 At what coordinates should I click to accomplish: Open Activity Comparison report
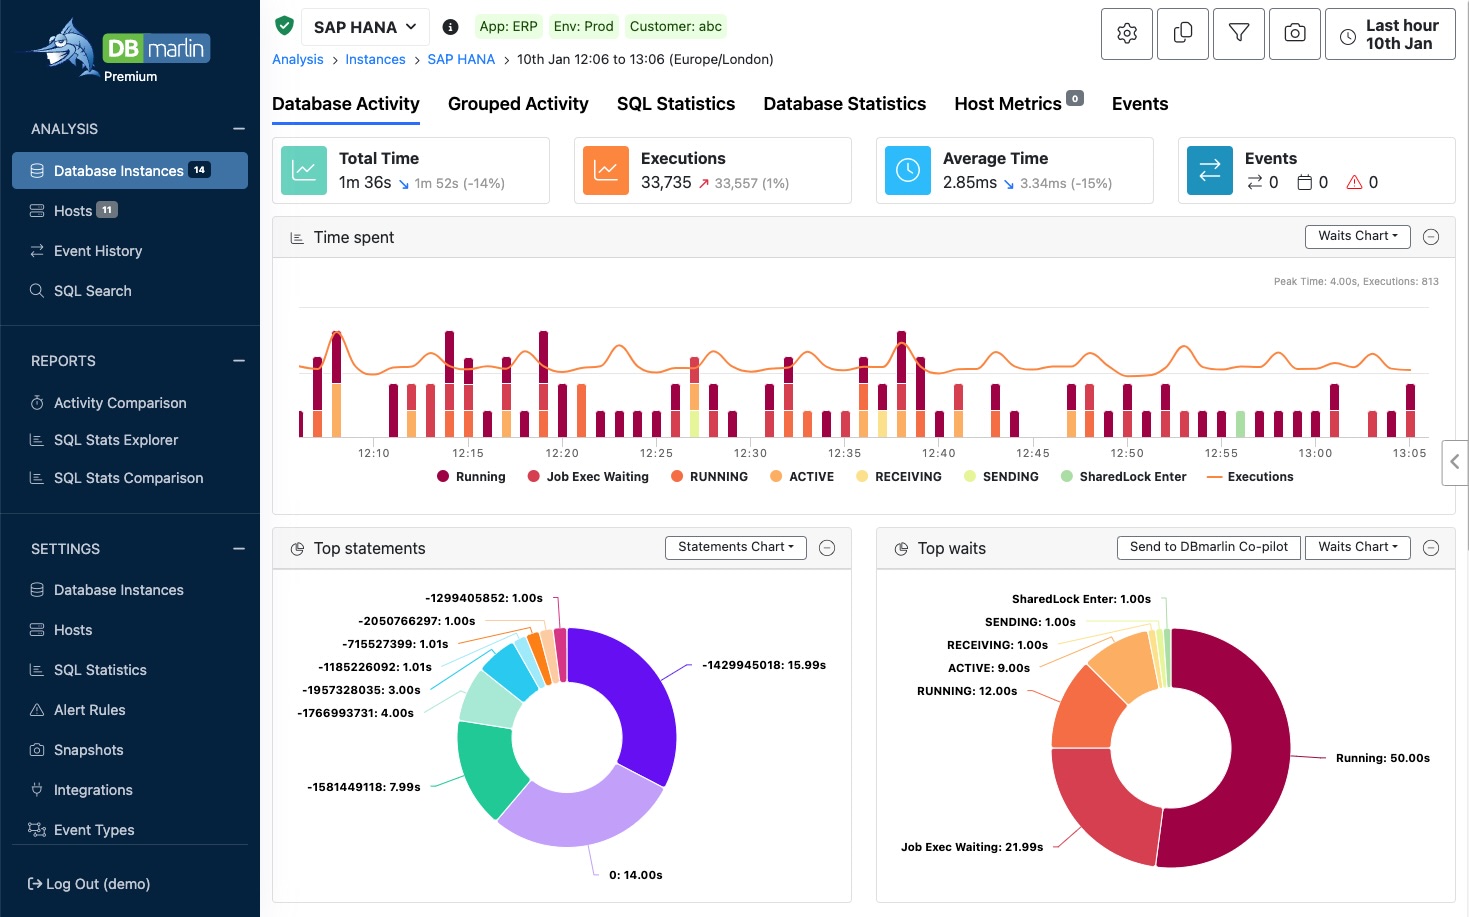130,403
